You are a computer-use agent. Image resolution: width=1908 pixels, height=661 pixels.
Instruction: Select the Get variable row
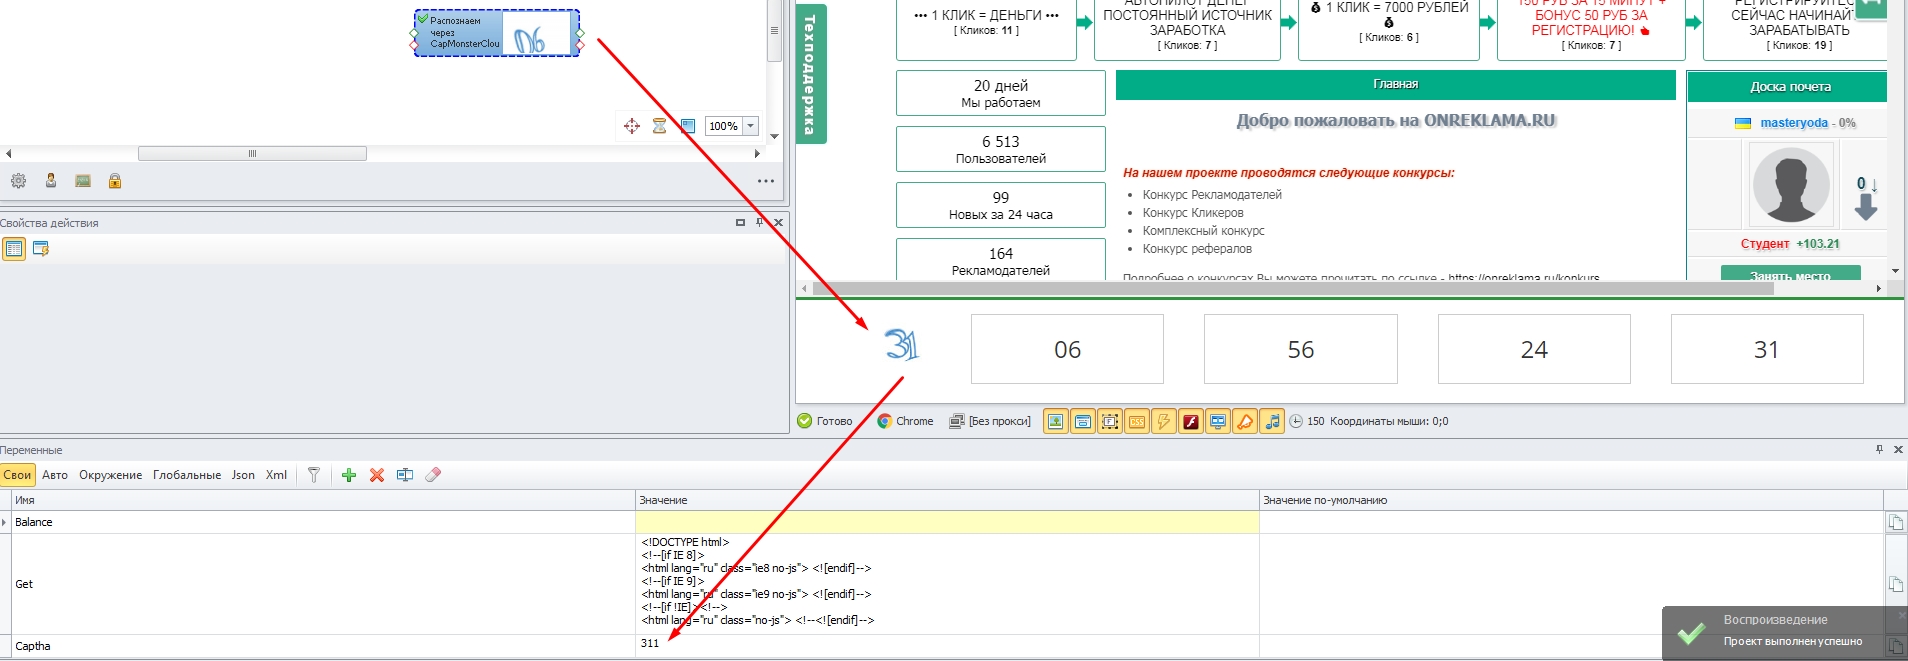(941, 584)
